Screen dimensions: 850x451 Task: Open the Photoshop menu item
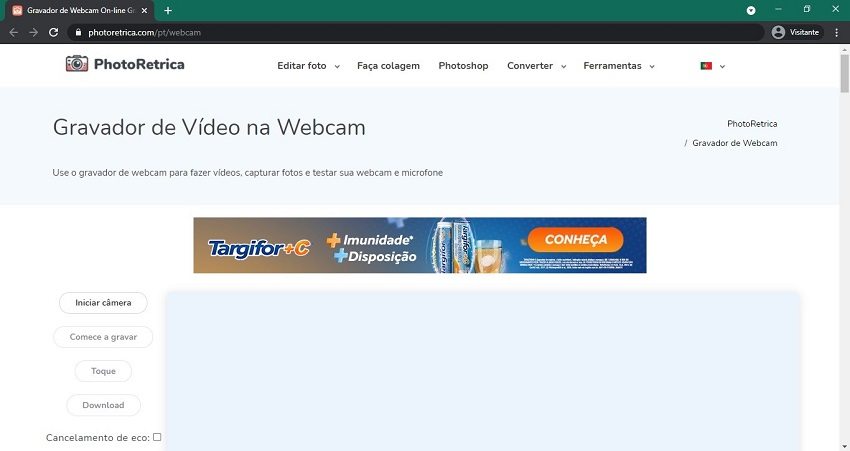(463, 66)
